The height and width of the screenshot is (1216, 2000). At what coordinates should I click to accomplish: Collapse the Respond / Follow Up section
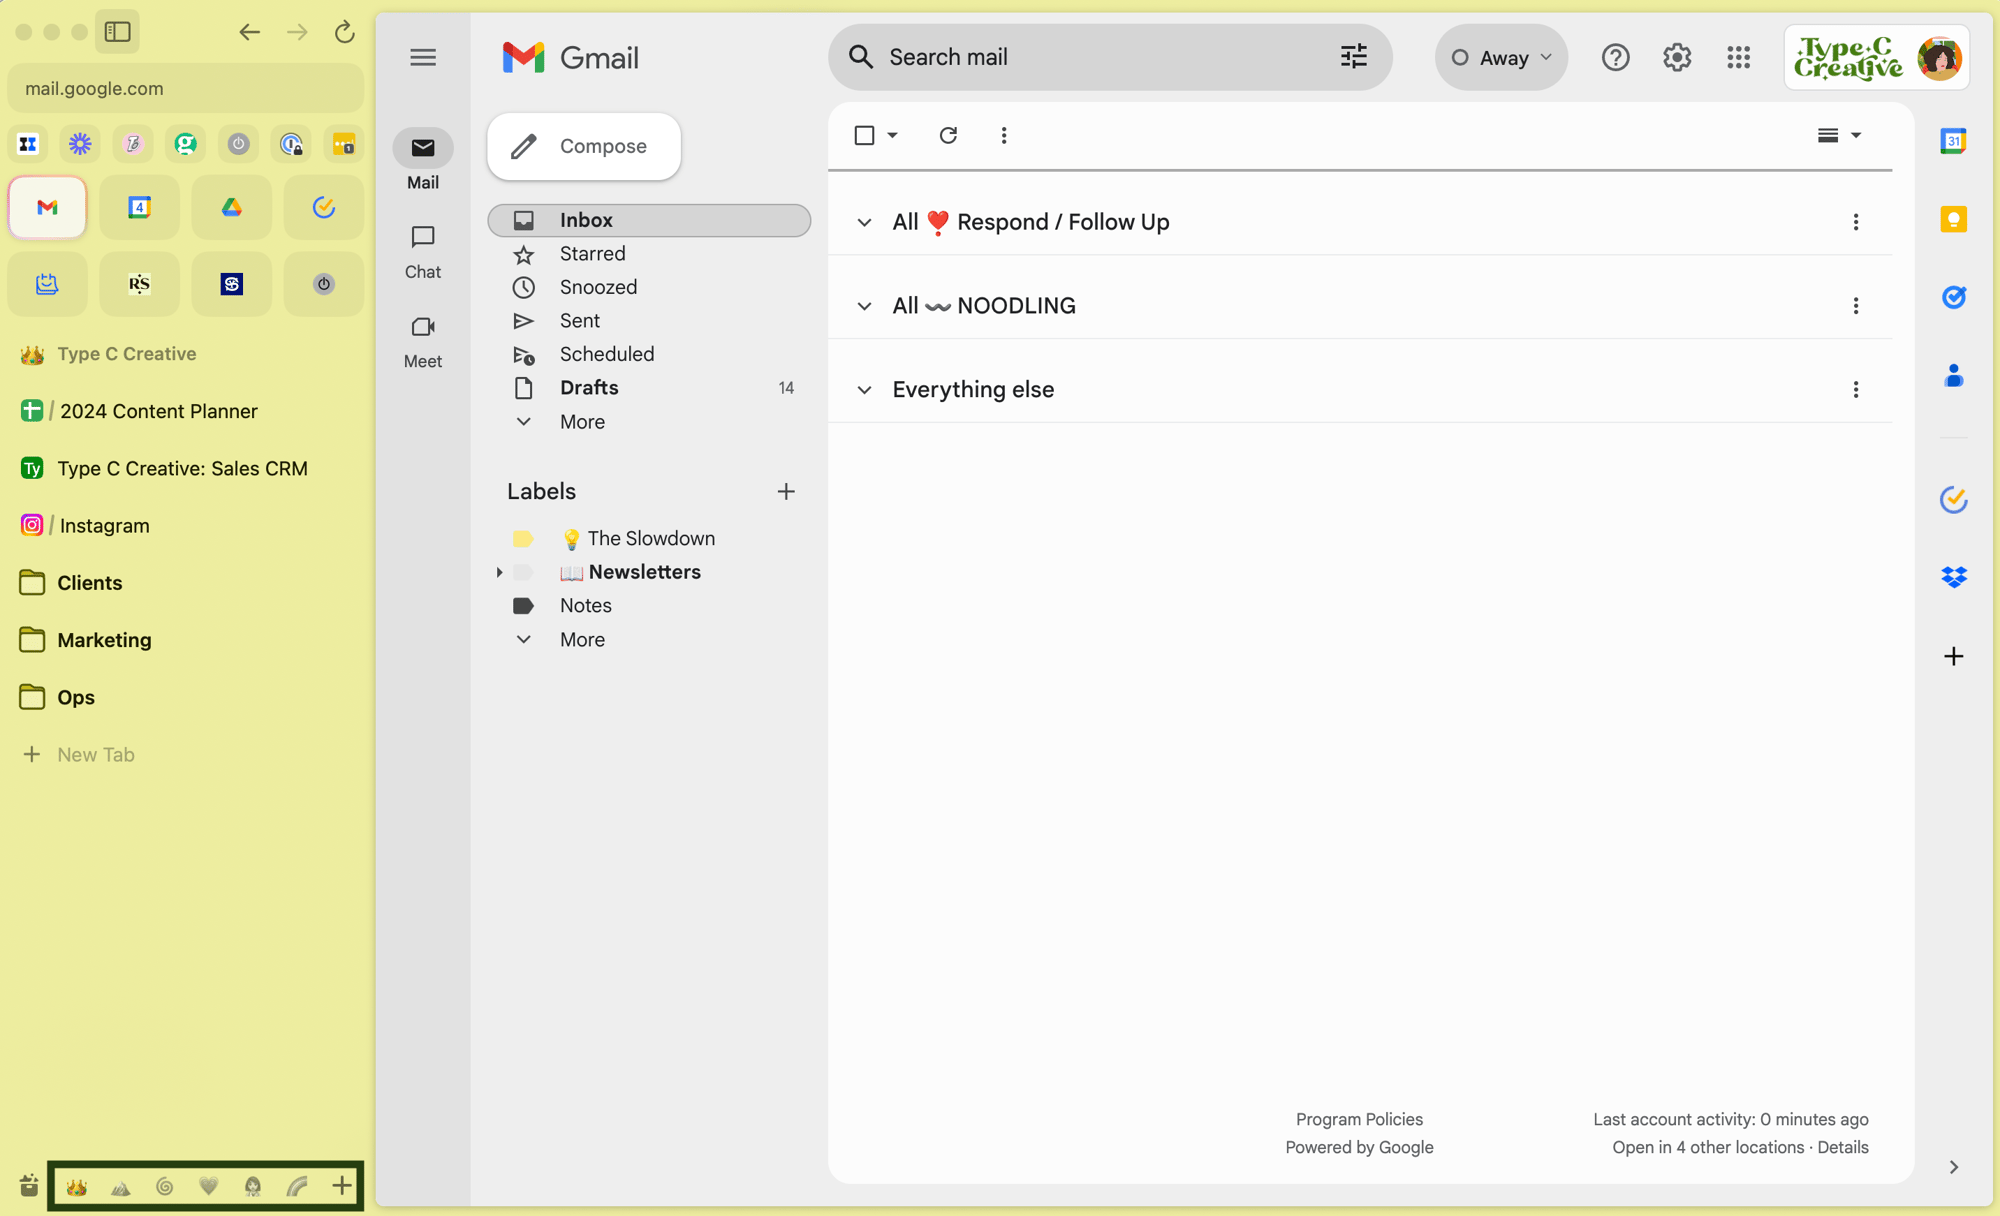[864, 222]
